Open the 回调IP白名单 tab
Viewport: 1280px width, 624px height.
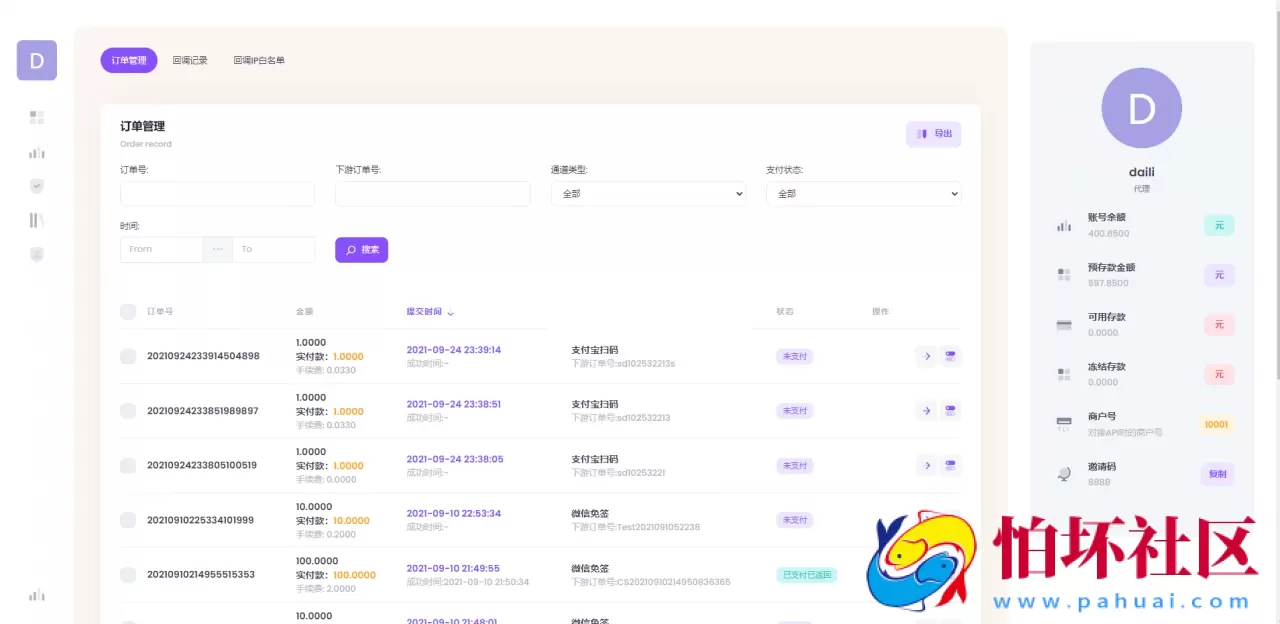259,60
